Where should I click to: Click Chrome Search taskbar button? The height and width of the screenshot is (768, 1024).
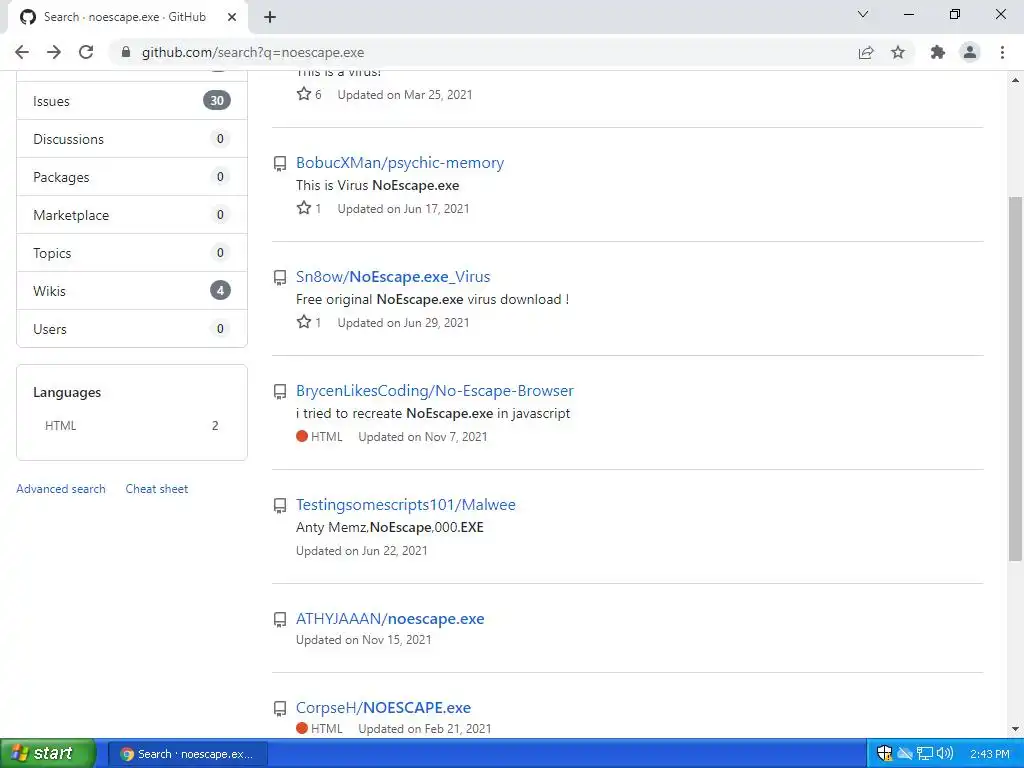pyautogui.click(x=187, y=754)
